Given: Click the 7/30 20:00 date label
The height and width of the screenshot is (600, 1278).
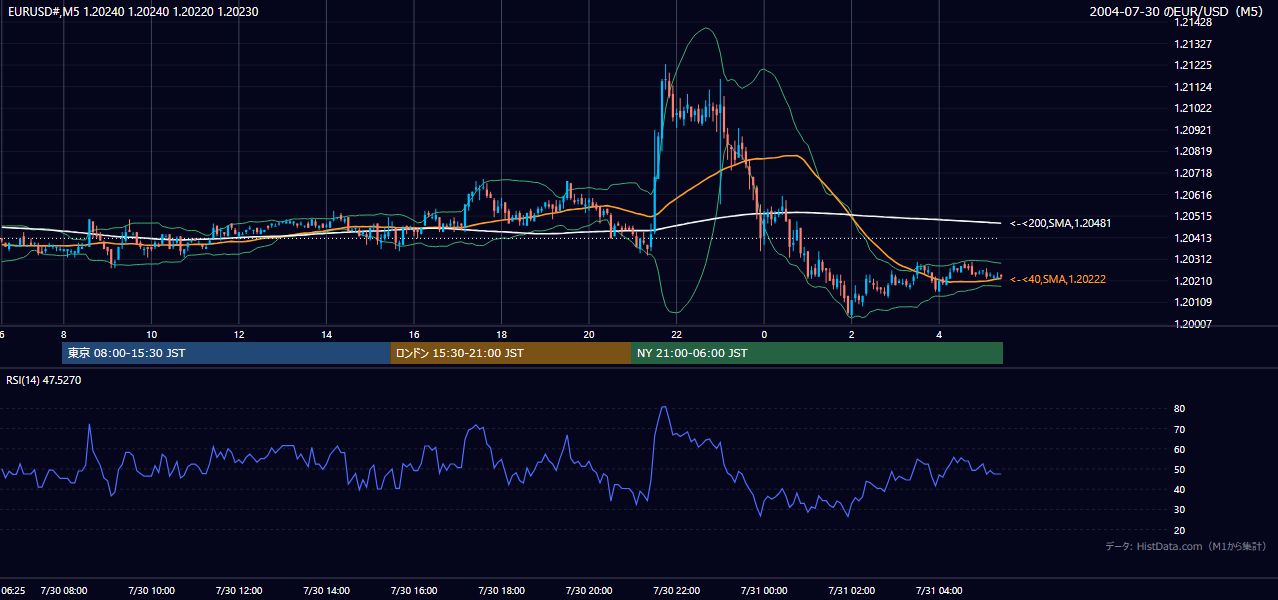Looking at the screenshot, I should point(589,591).
